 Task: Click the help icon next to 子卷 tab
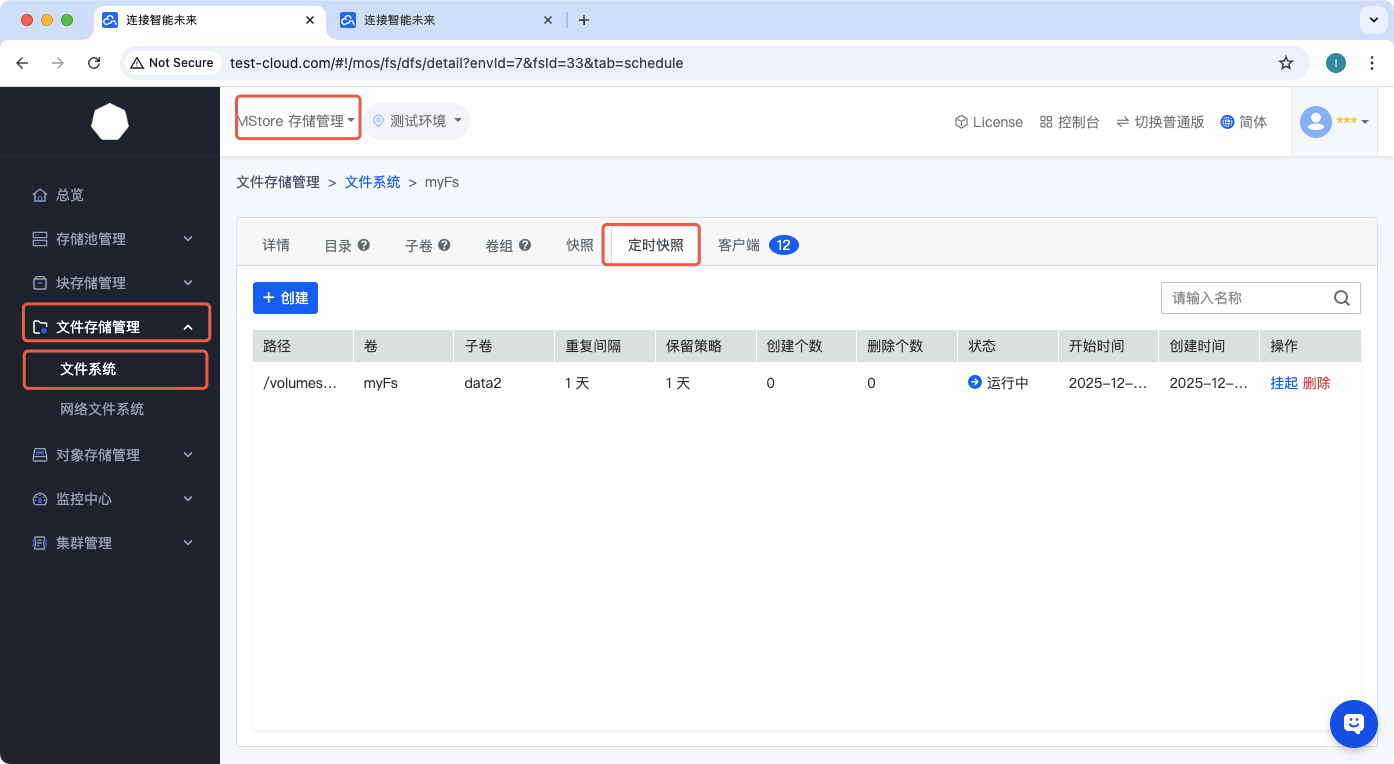tap(444, 245)
